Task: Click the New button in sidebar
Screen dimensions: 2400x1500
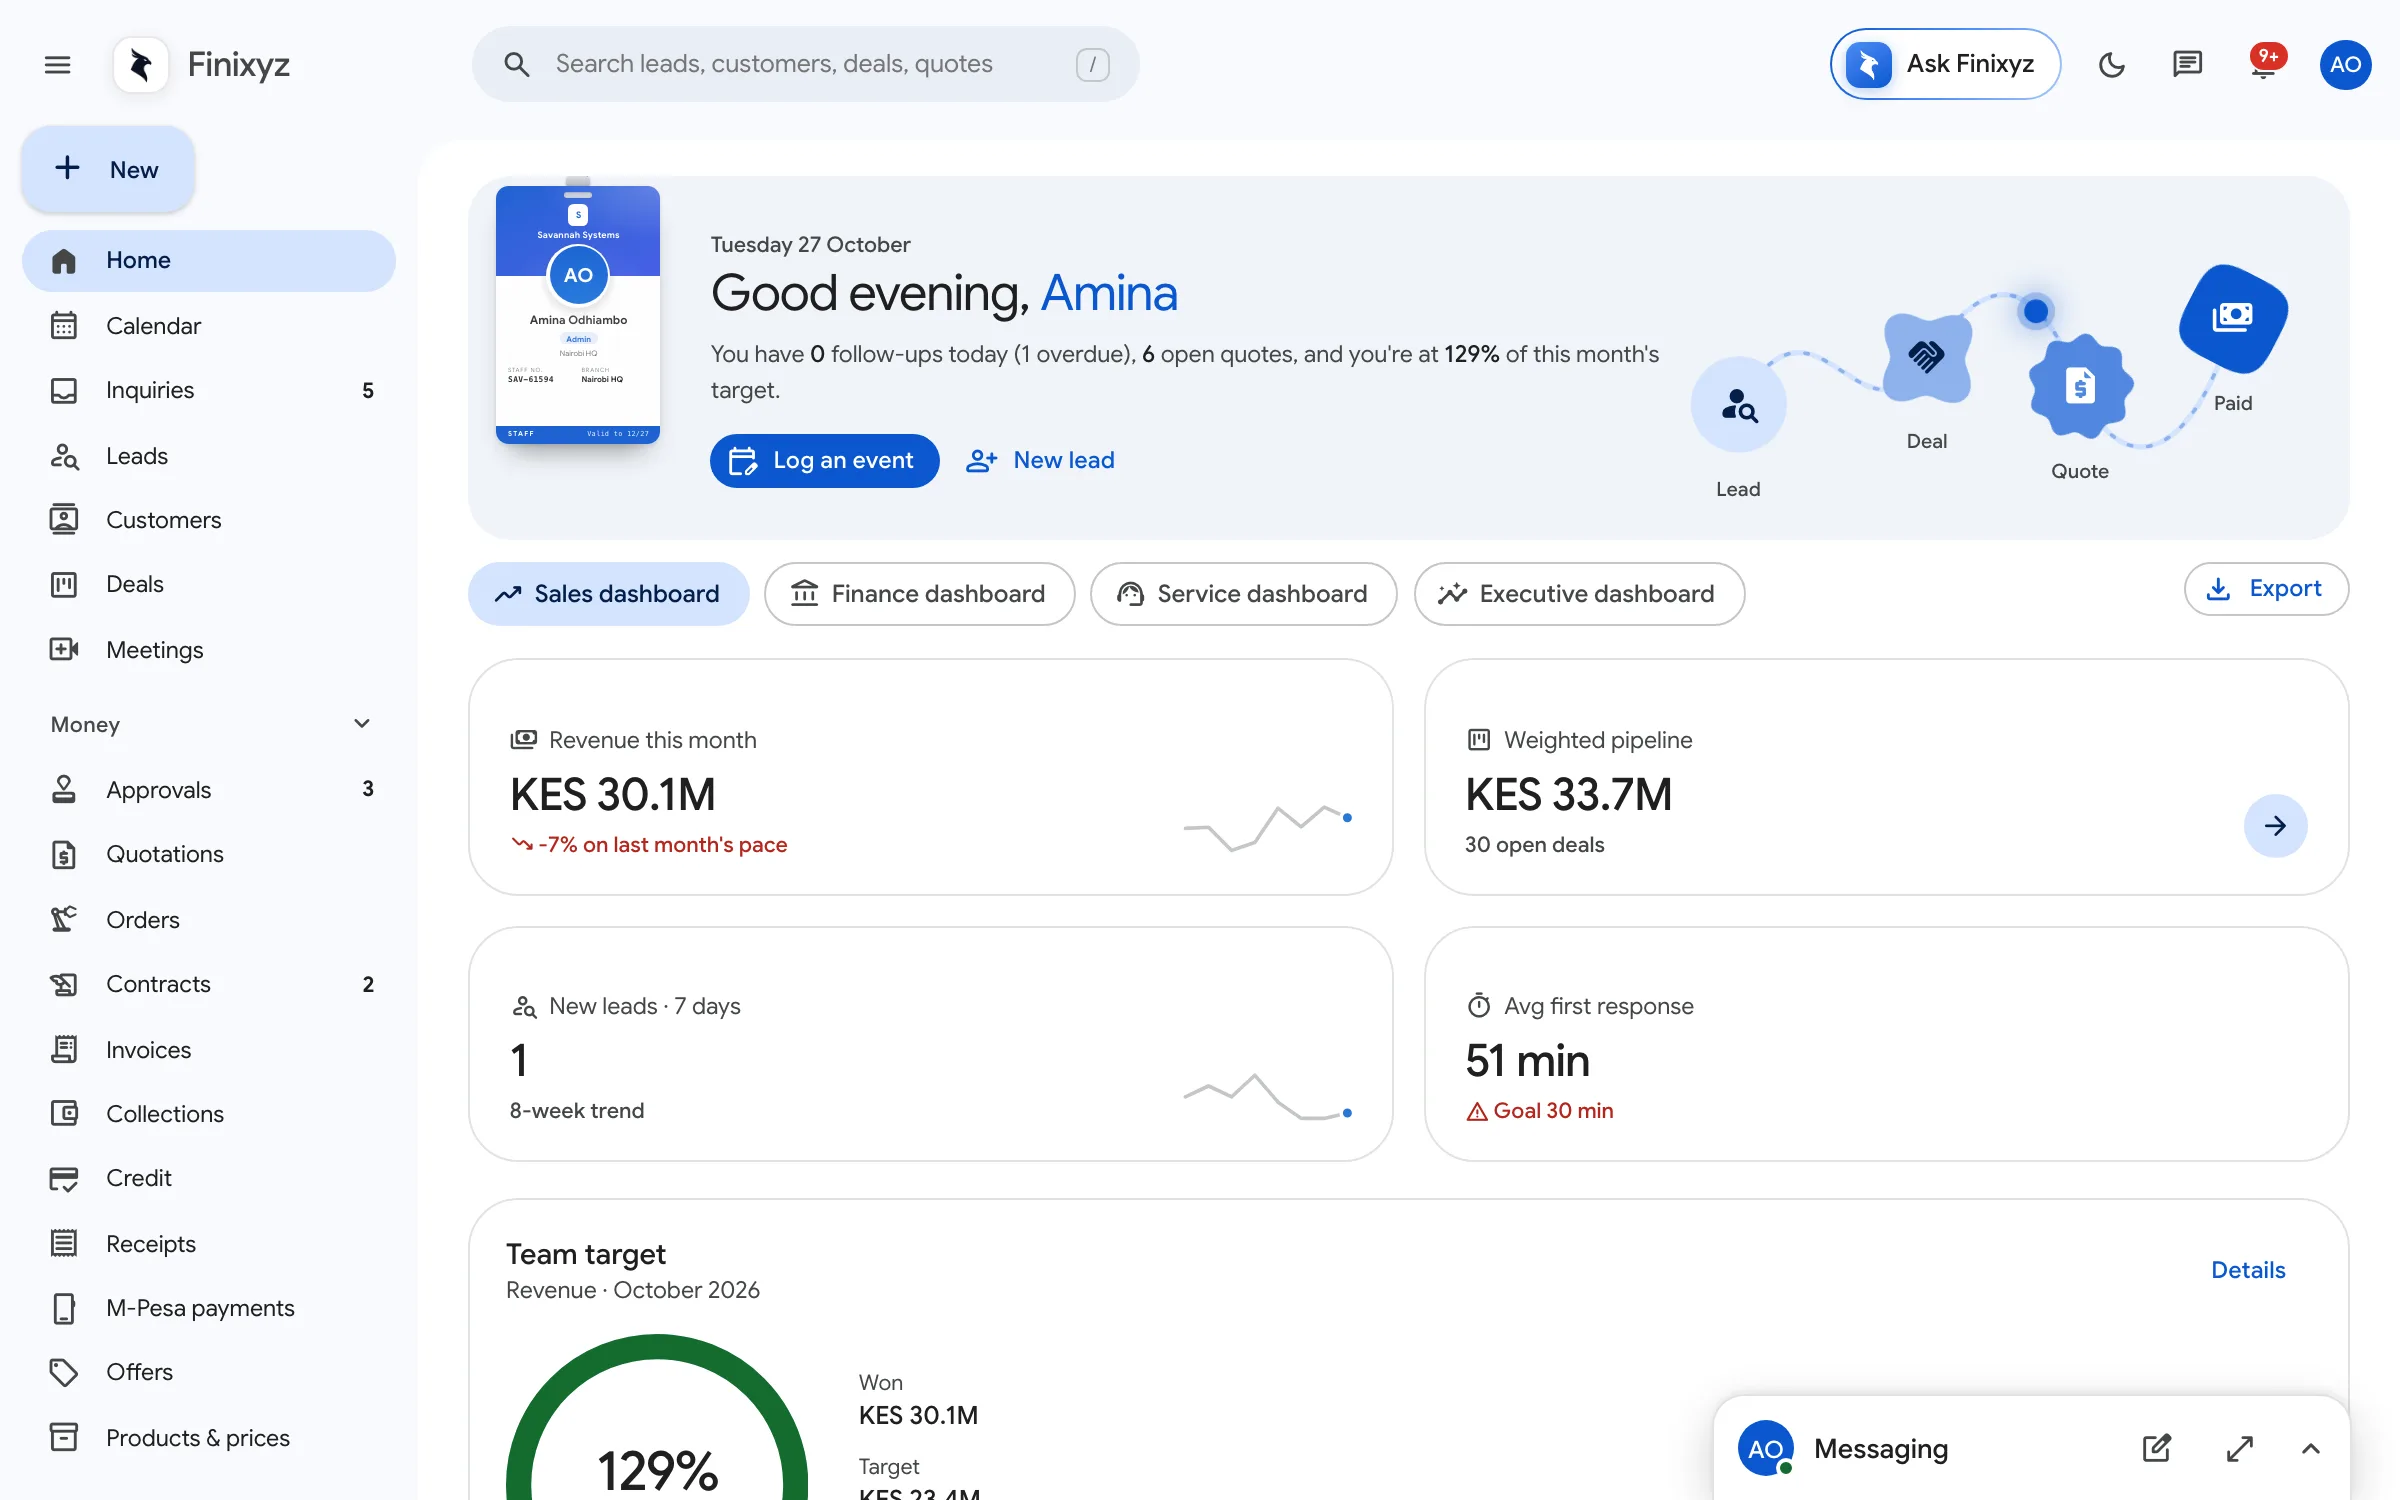Action: (x=108, y=169)
